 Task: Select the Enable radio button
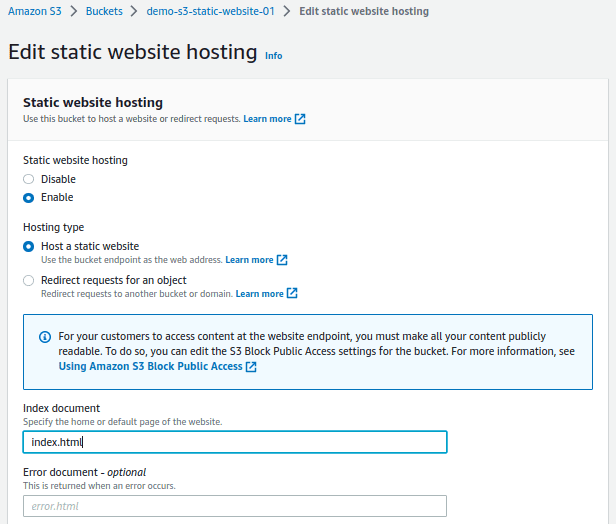click(x=28, y=198)
